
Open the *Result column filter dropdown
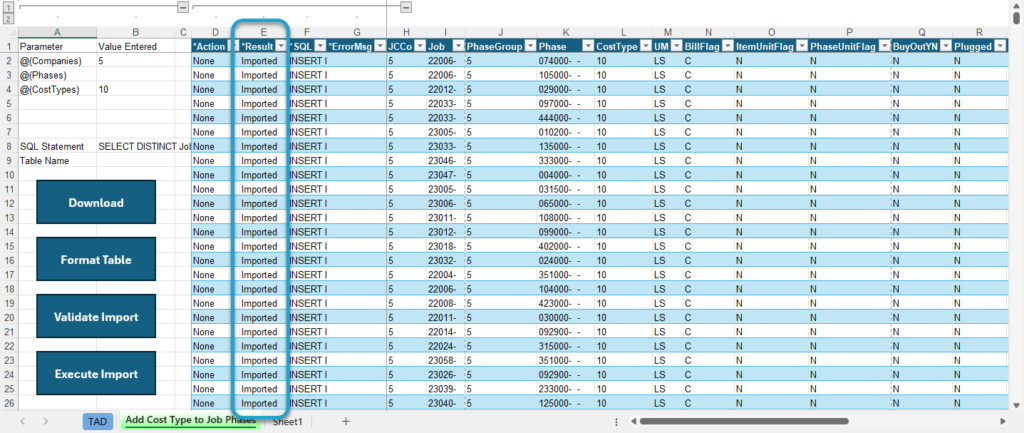point(280,46)
